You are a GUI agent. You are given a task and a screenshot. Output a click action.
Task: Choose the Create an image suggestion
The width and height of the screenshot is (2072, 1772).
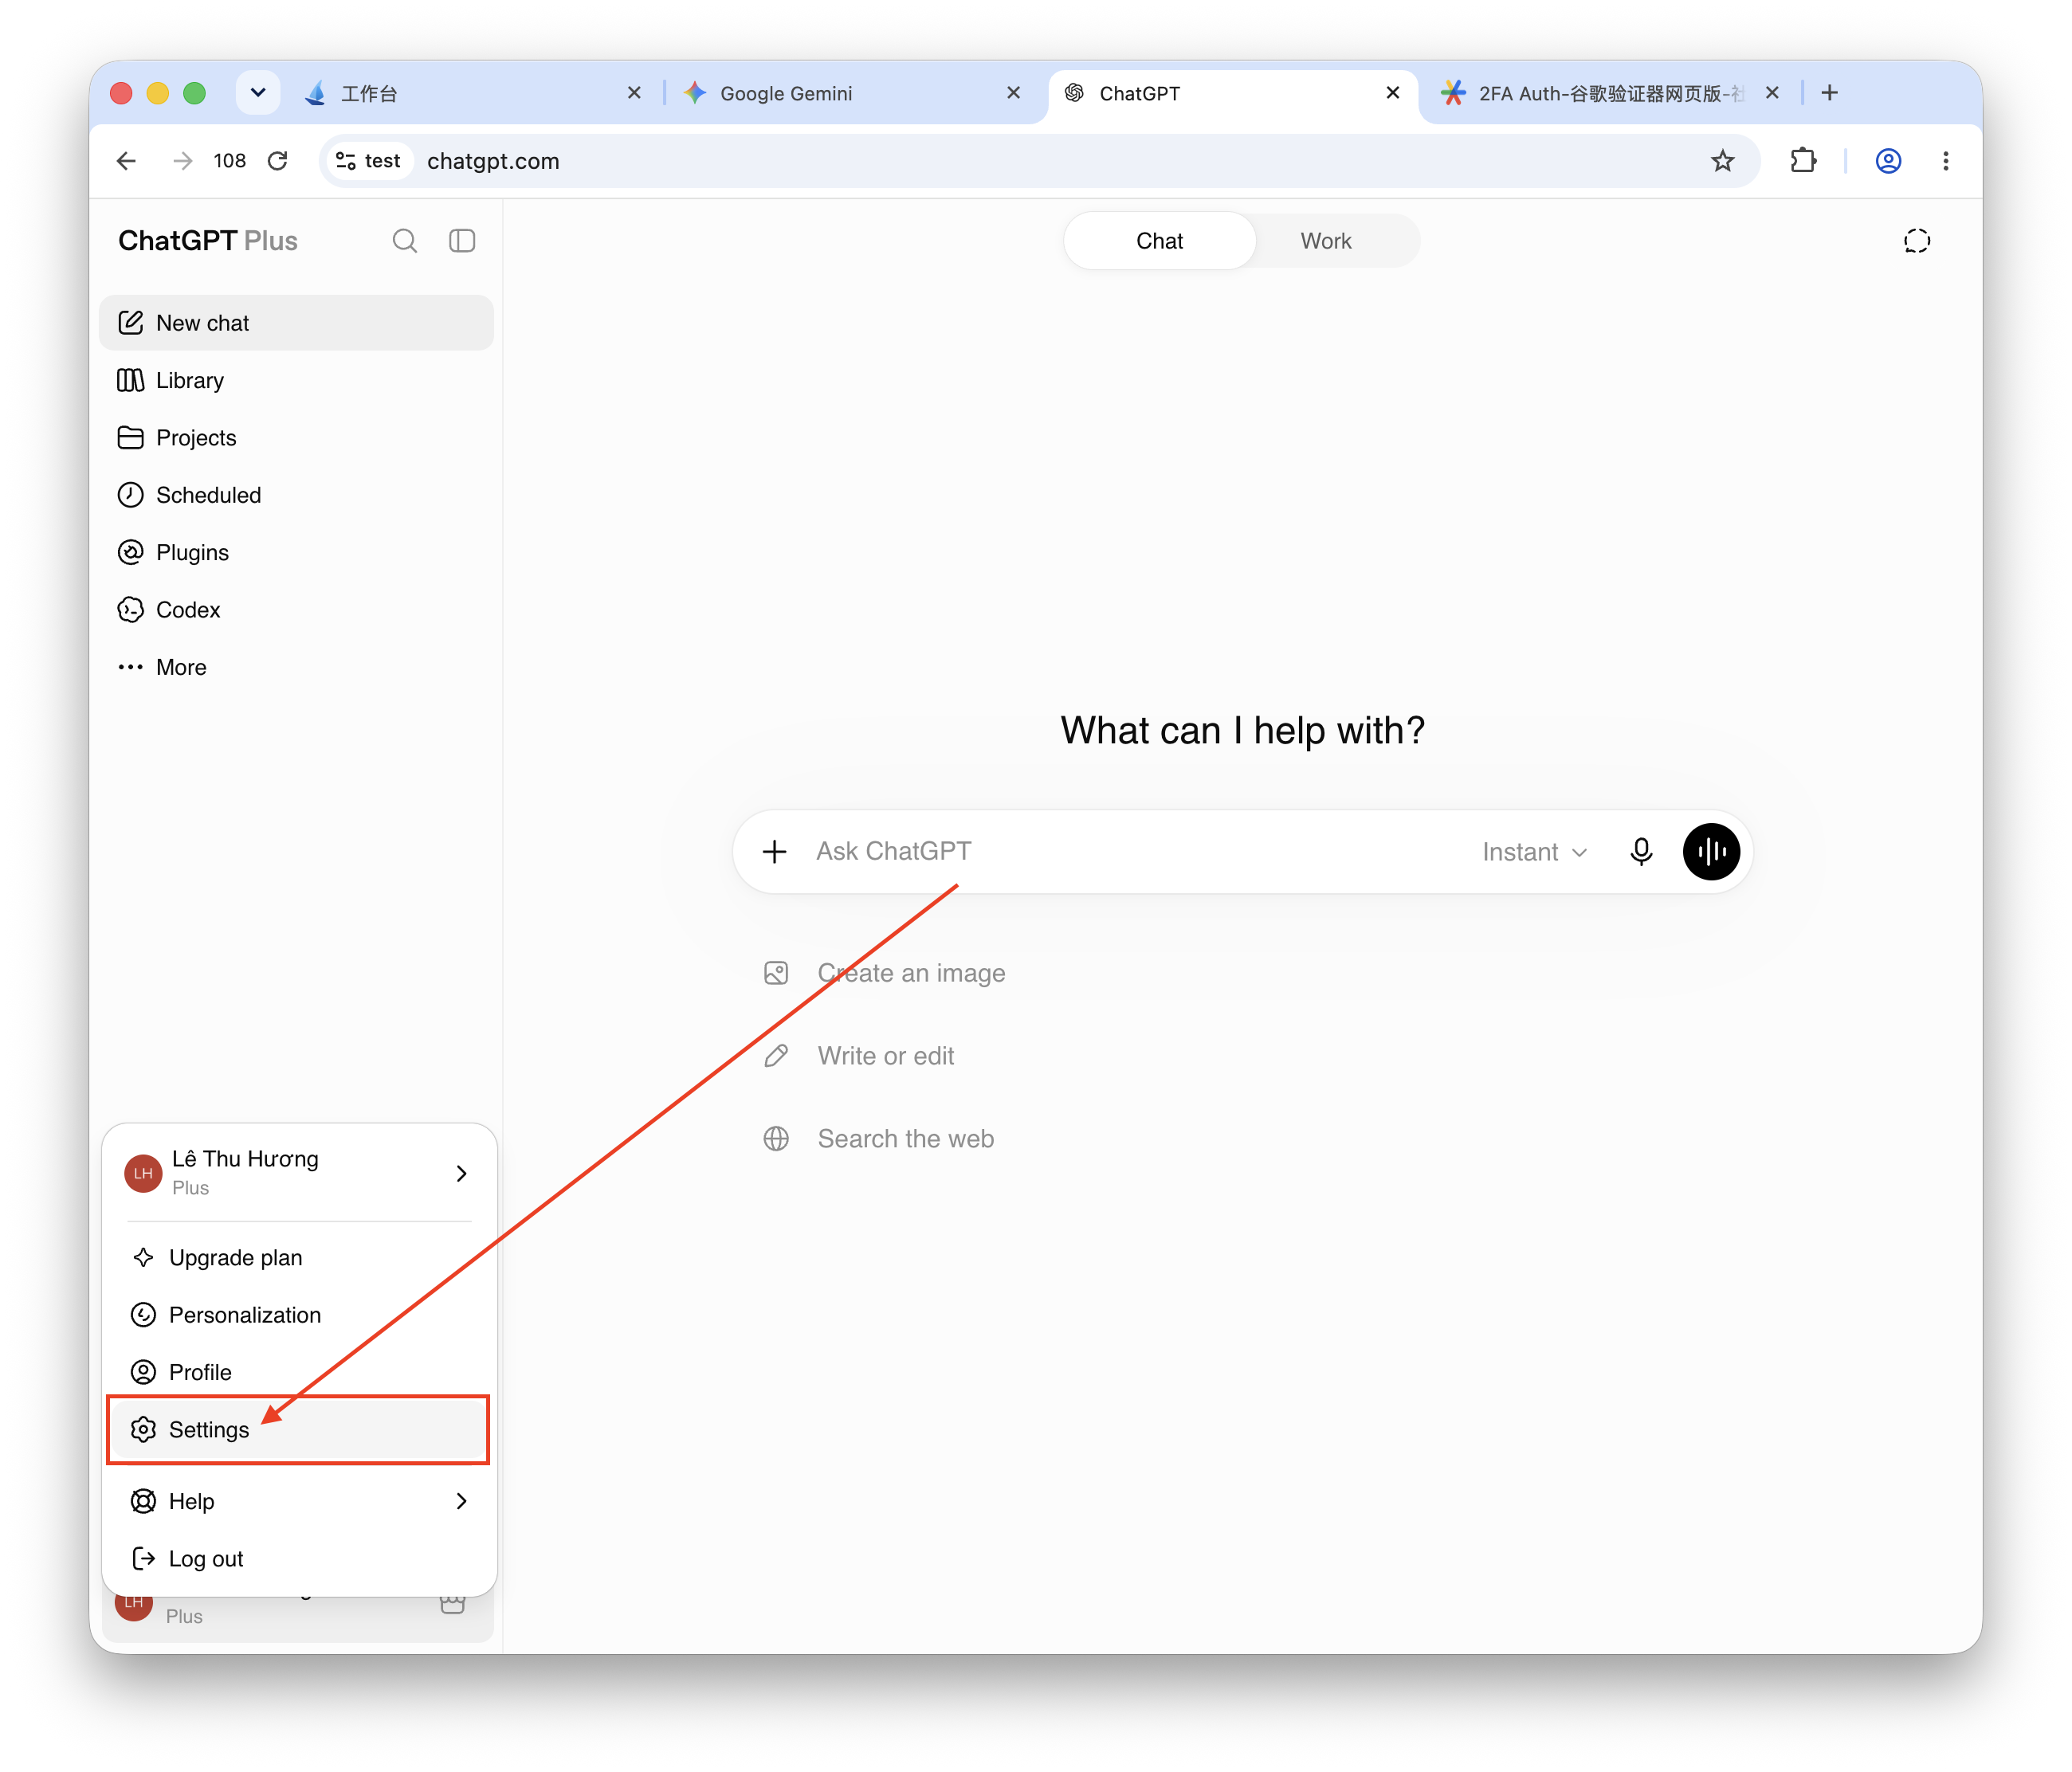pyautogui.click(x=885, y=973)
